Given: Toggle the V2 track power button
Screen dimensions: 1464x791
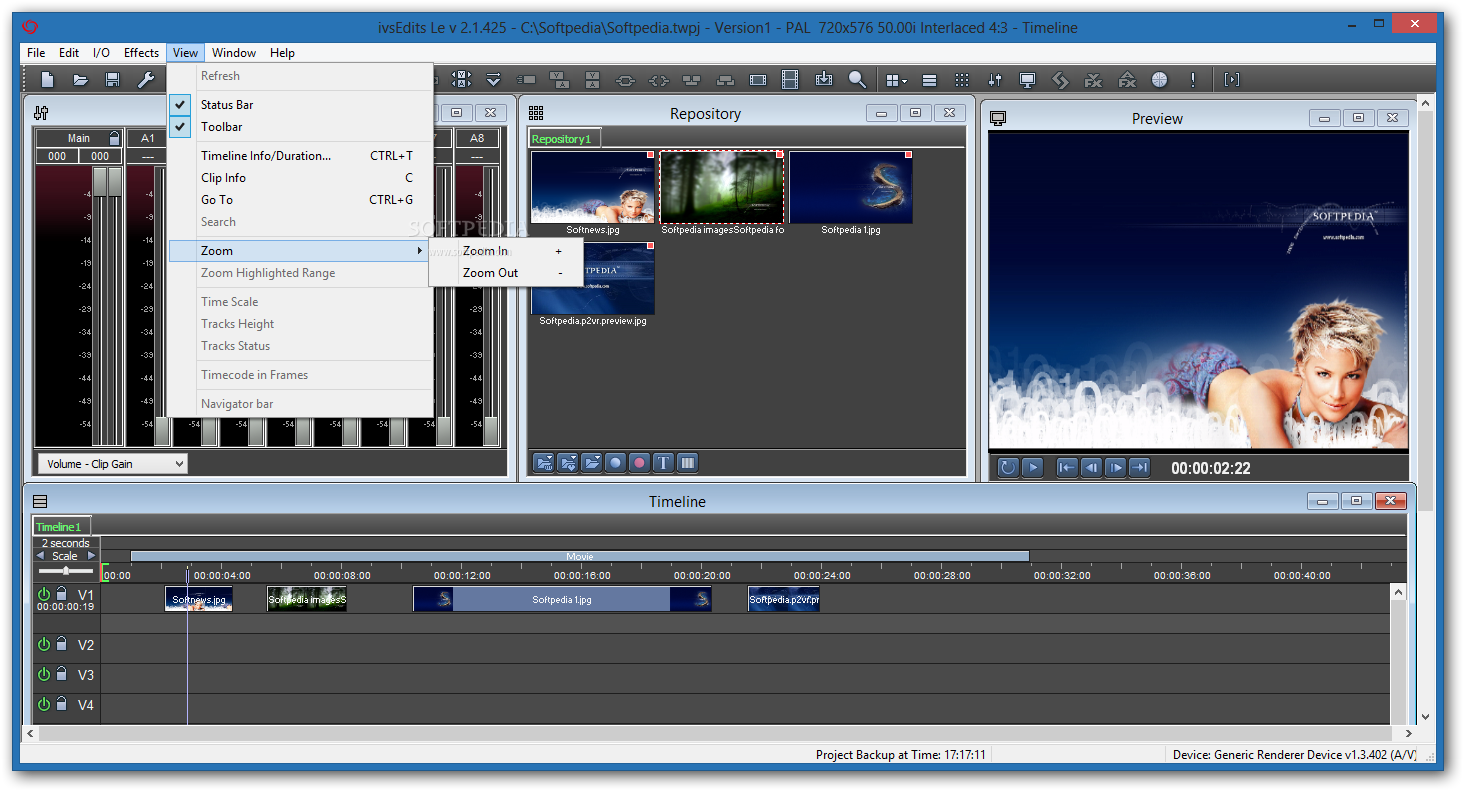Looking at the screenshot, I should 44,645.
